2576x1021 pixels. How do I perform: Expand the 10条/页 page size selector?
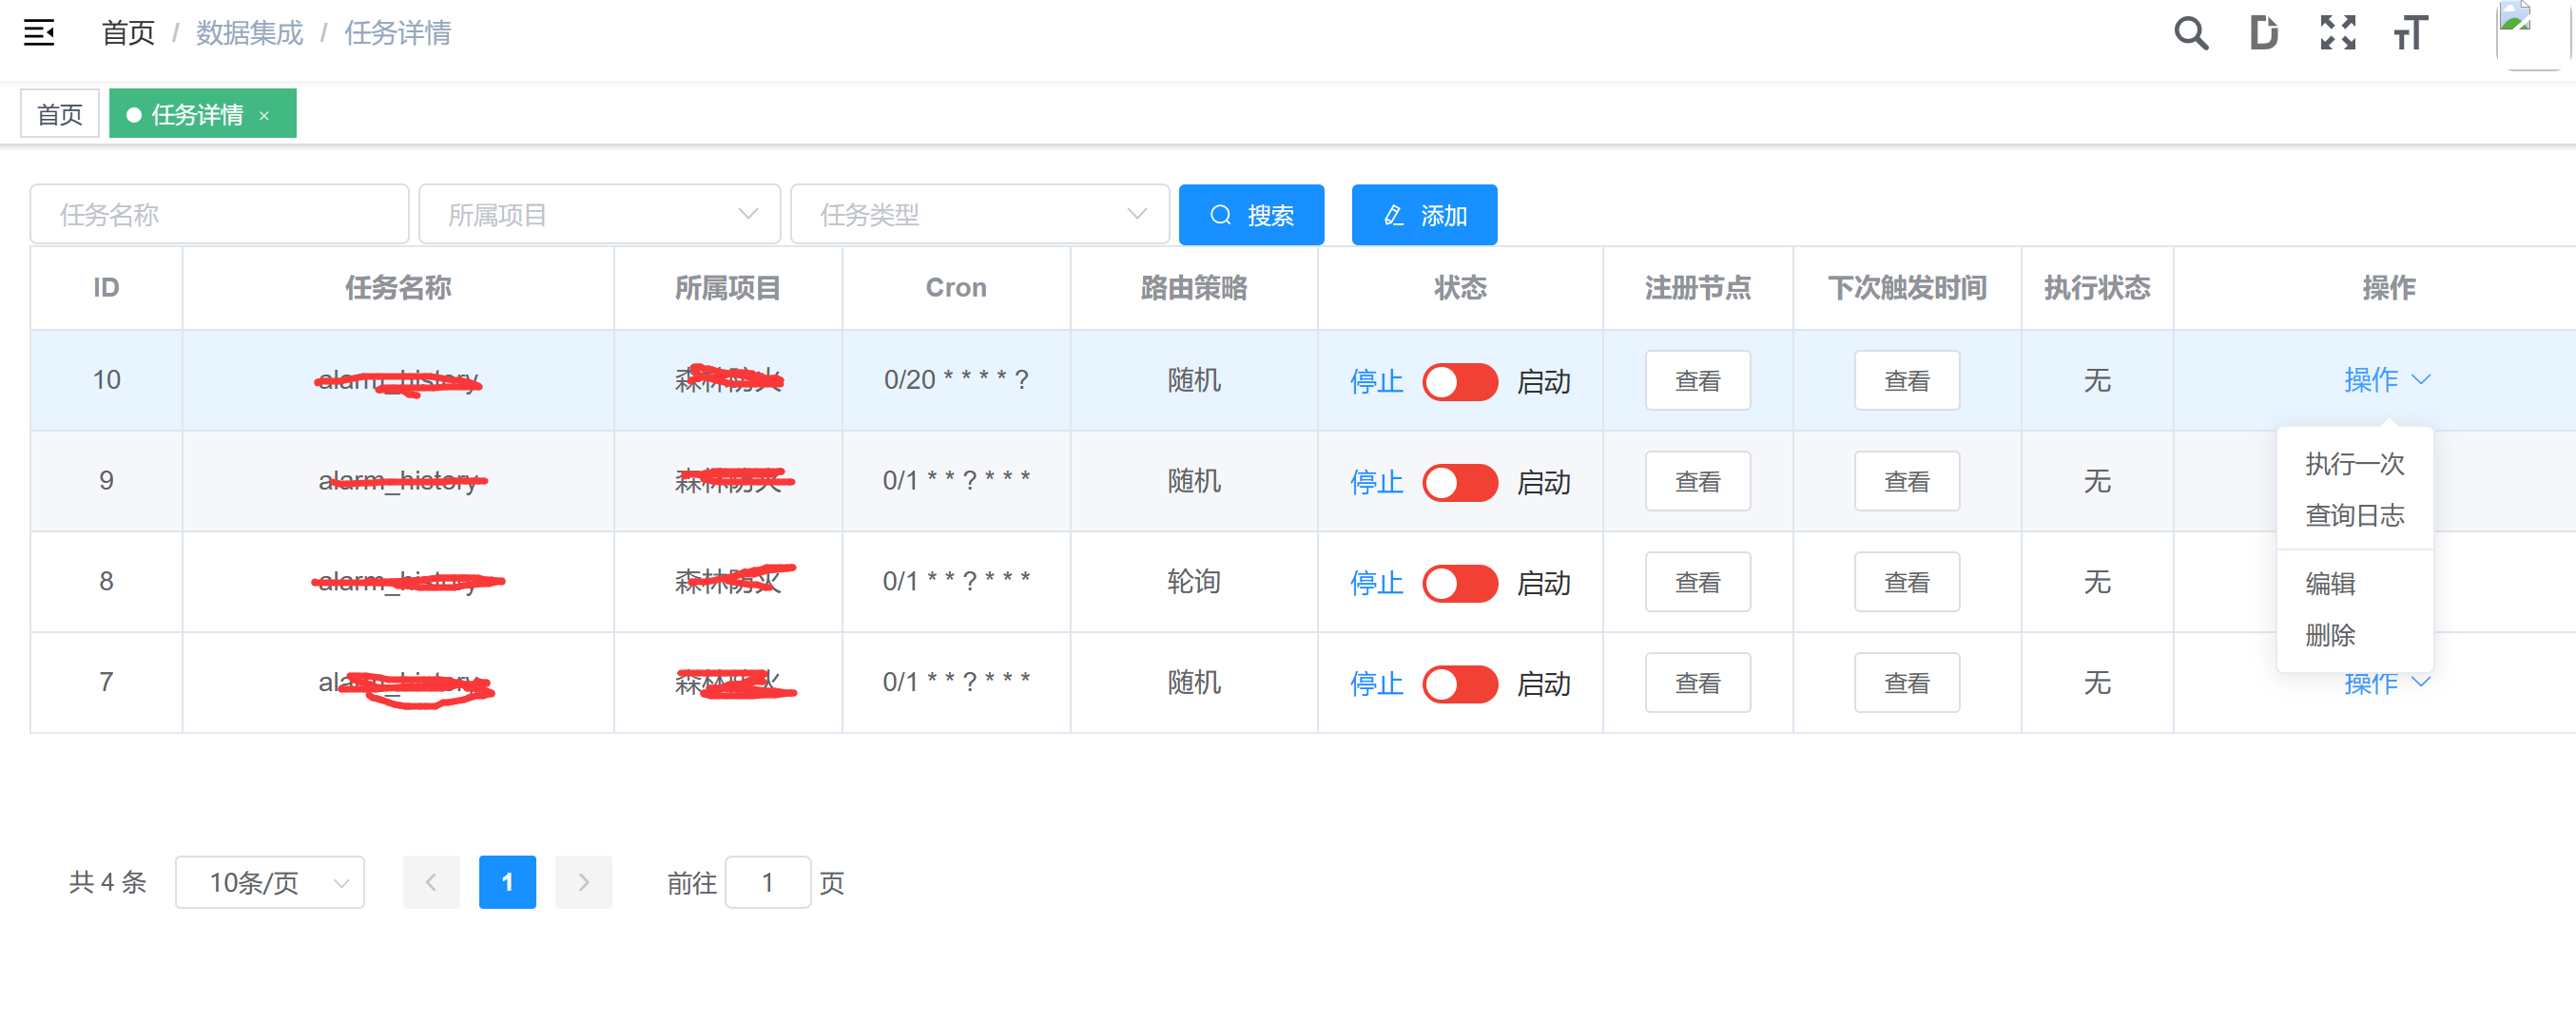pos(269,882)
